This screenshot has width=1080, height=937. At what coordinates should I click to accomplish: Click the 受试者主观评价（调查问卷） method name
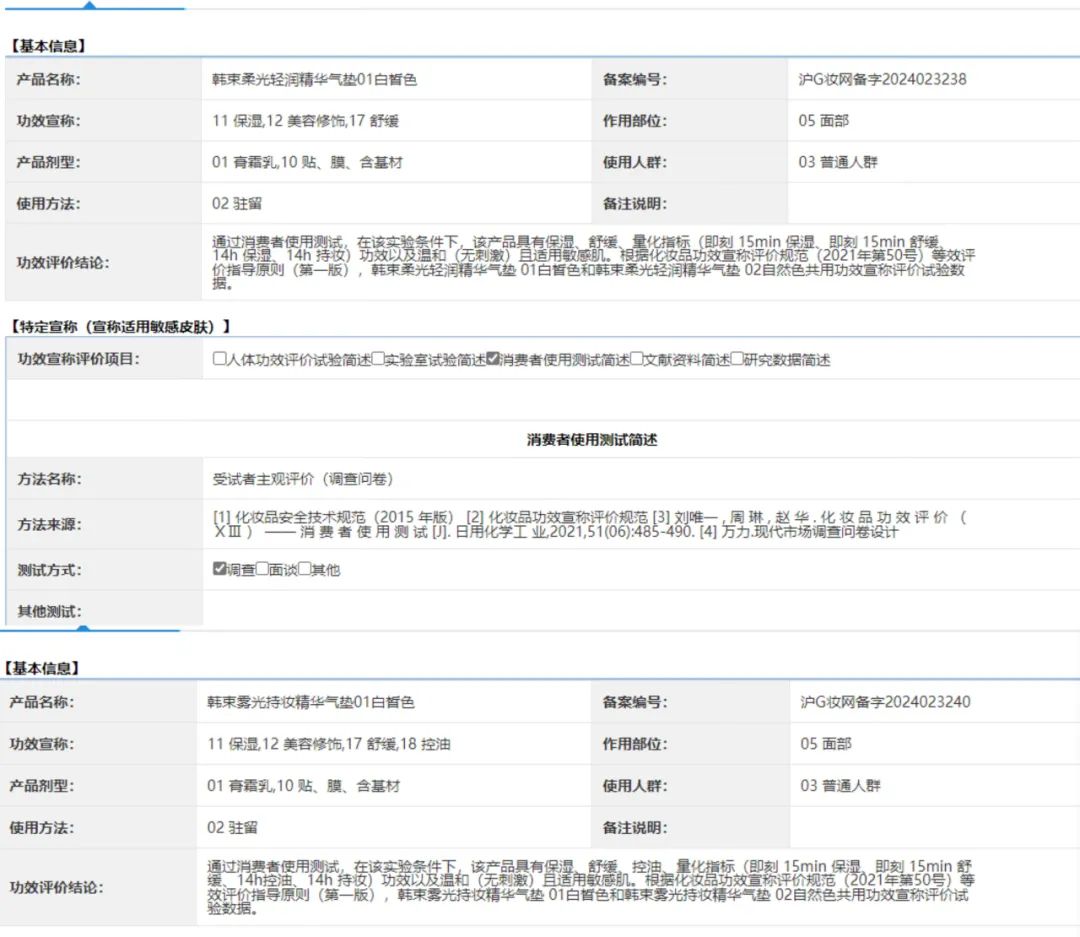[x=303, y=479]
